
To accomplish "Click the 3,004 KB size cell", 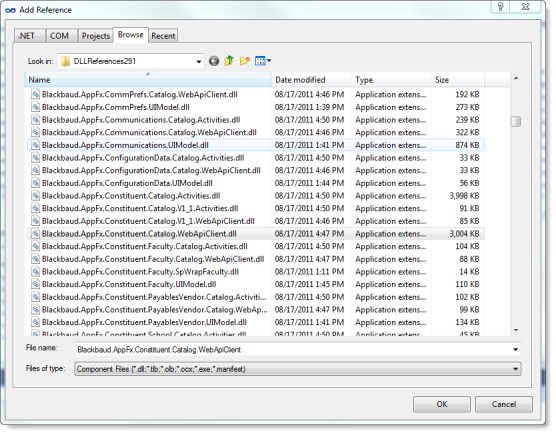I will 464,234.
